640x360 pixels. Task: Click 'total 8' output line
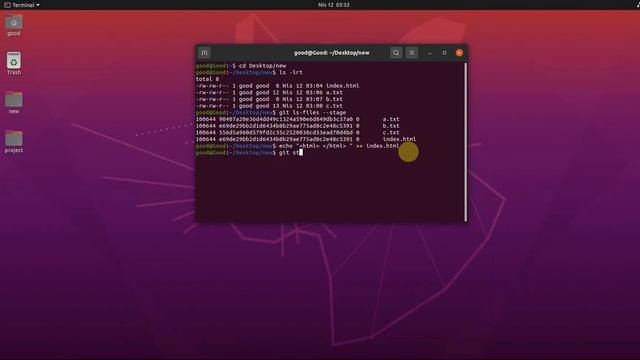tap(207, 79)
